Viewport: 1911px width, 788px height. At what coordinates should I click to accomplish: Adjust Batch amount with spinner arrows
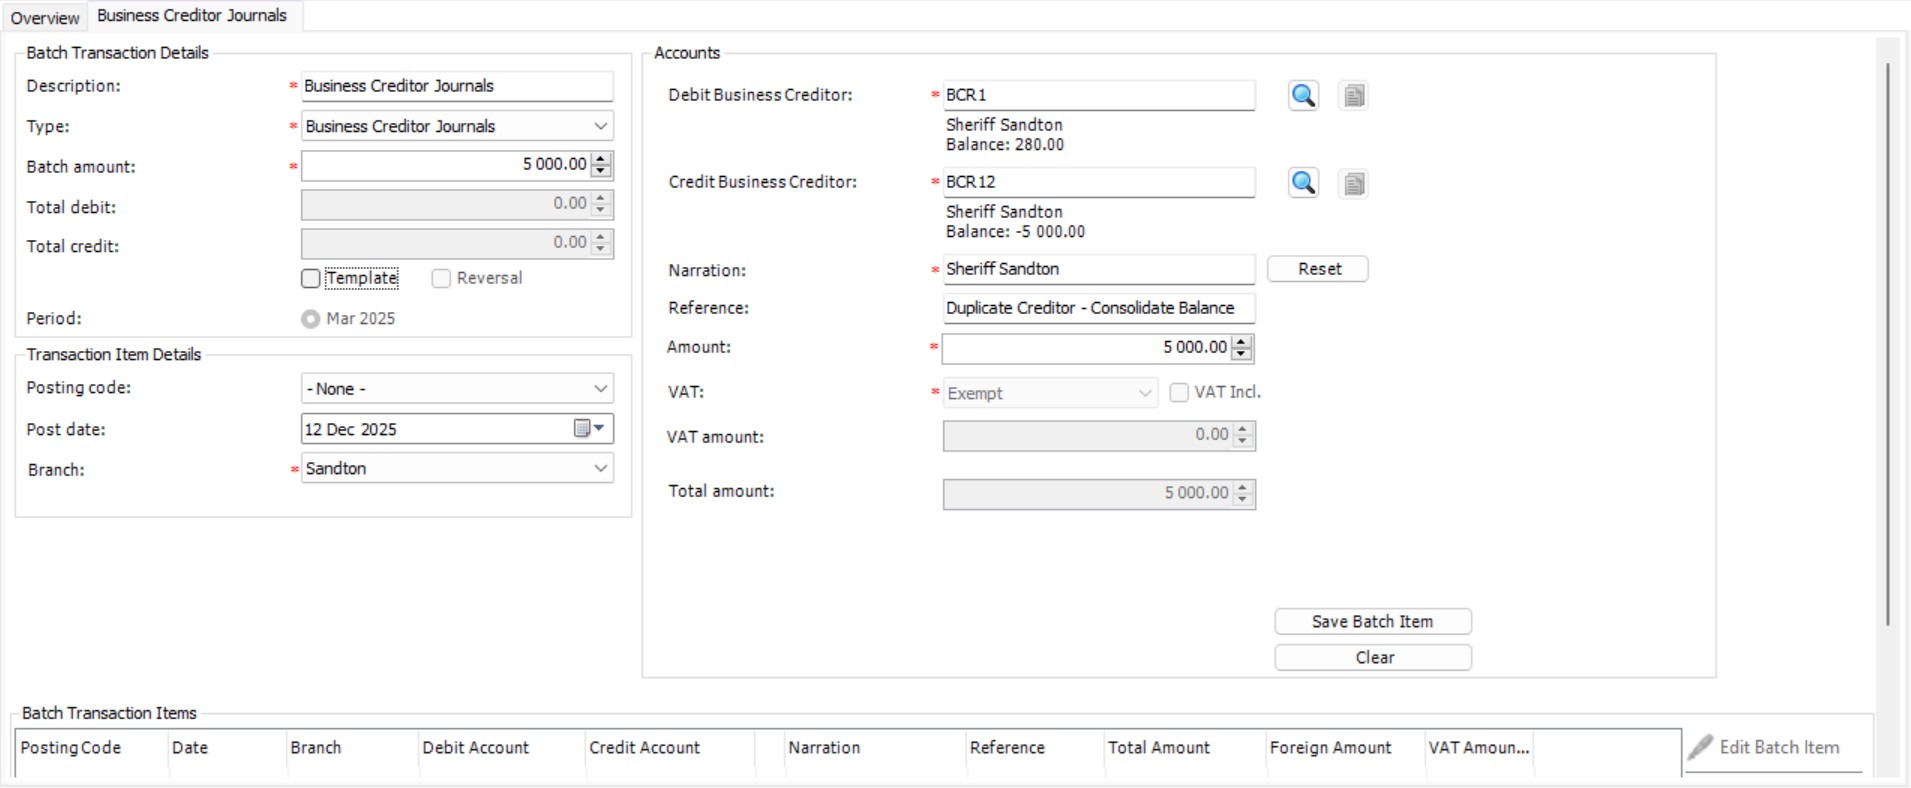click(x=601, y=165)
